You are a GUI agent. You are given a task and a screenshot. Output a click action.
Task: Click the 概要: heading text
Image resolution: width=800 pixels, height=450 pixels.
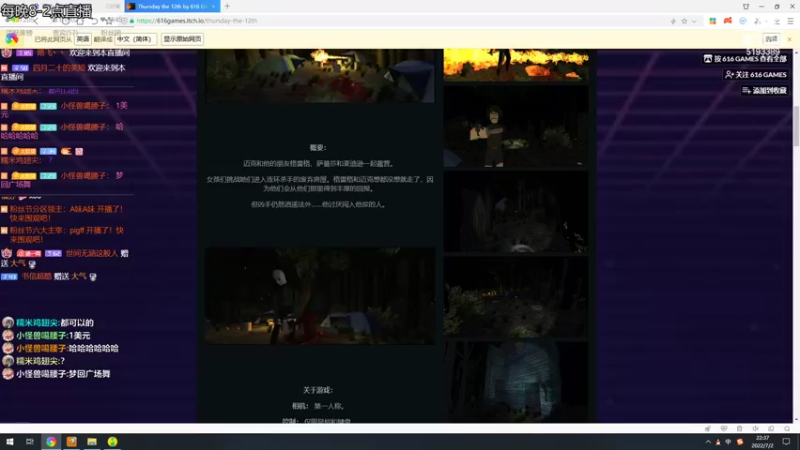[x=317, y=147]
